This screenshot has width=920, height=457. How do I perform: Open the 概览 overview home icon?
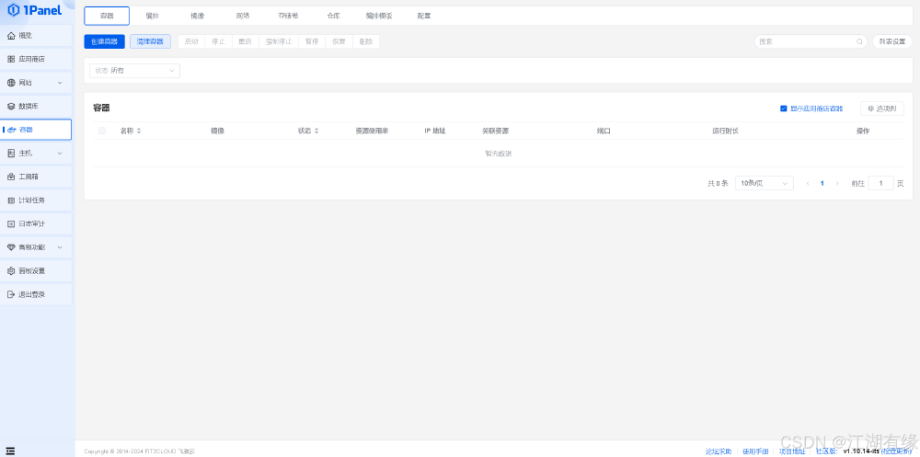[x=11, y=36]
